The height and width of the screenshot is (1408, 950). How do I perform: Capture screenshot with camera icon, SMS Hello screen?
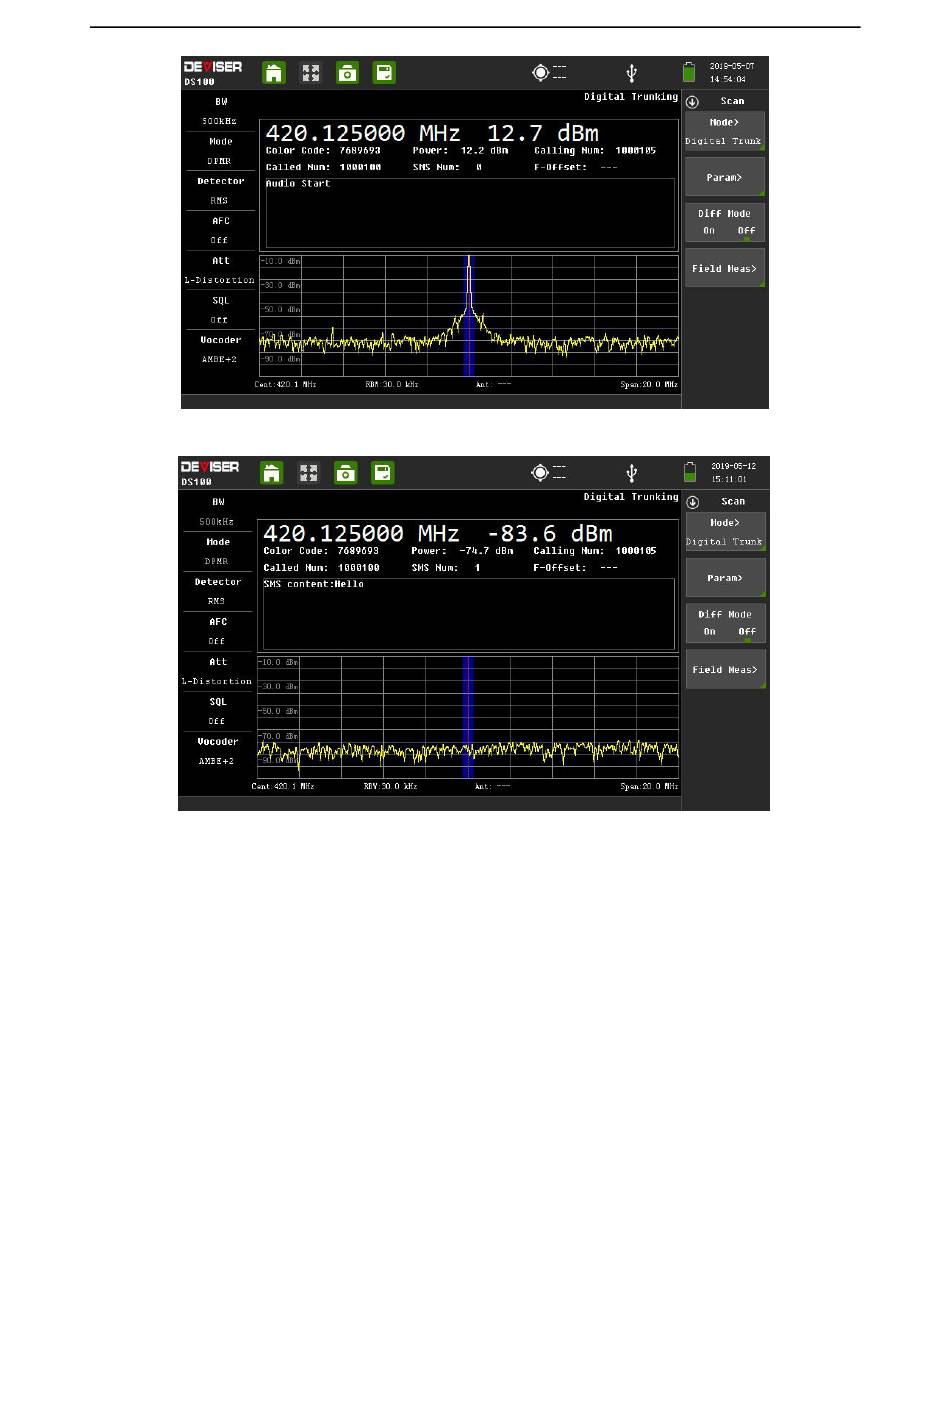pyautogui.click(x=345, y=472)
